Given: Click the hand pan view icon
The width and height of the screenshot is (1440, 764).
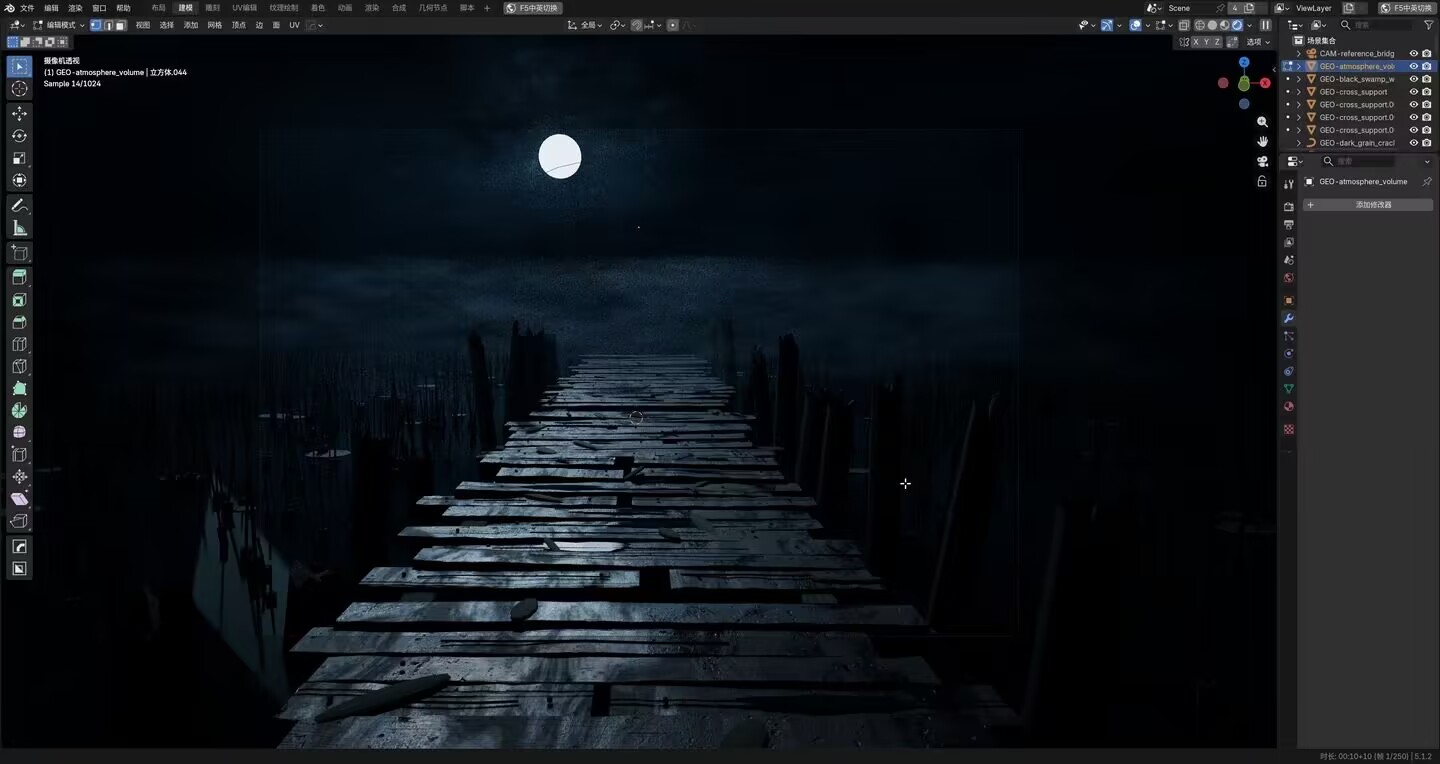Looking at the screenshot, I should 1262,141.
